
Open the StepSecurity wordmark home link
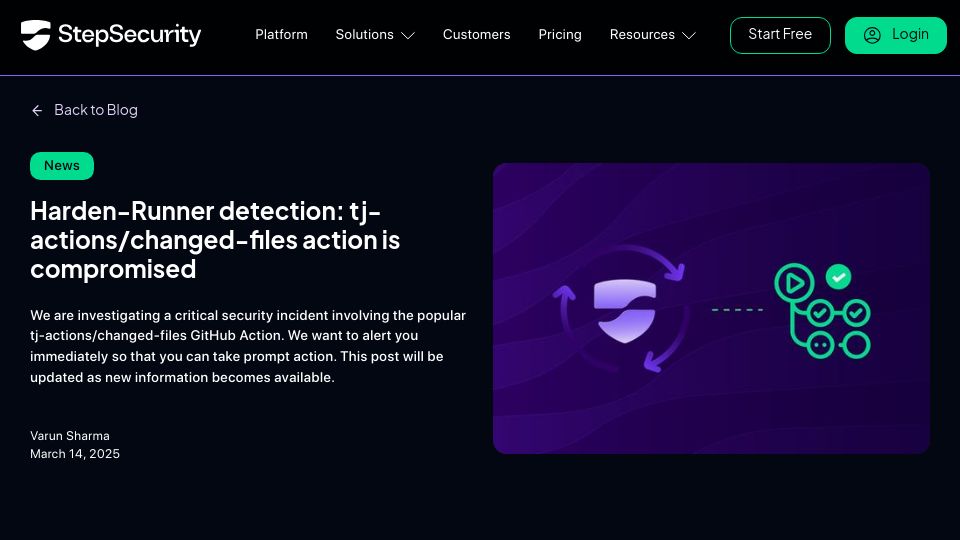coord(129,35)
